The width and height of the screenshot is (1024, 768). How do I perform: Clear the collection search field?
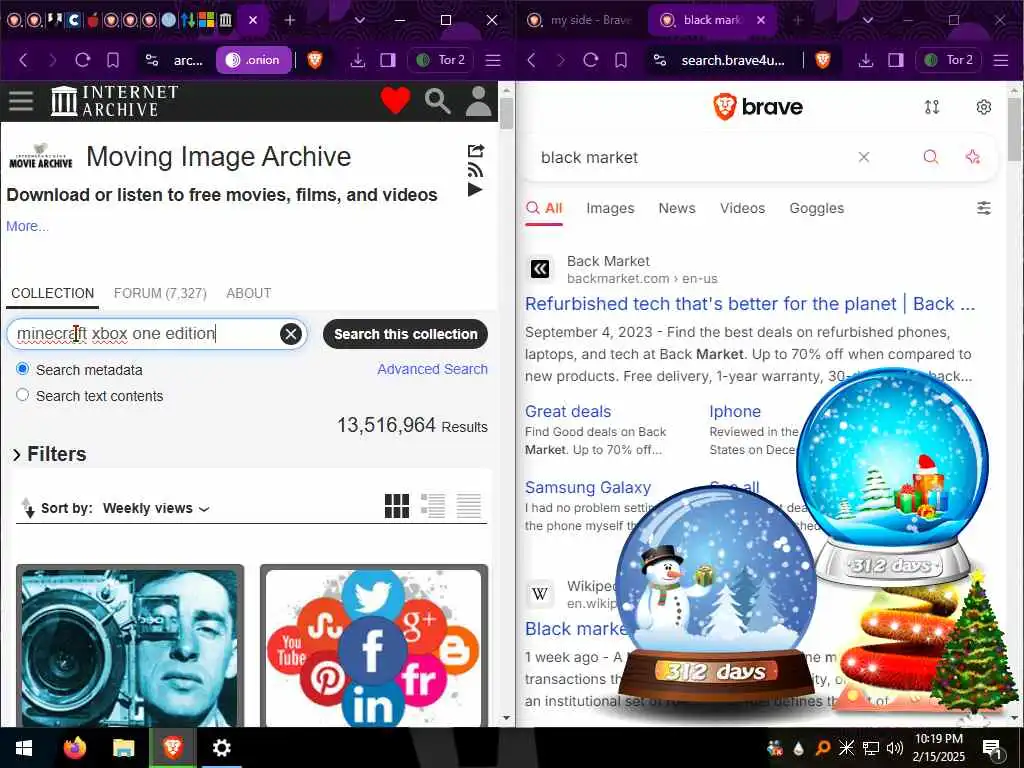tap(291, 334)
